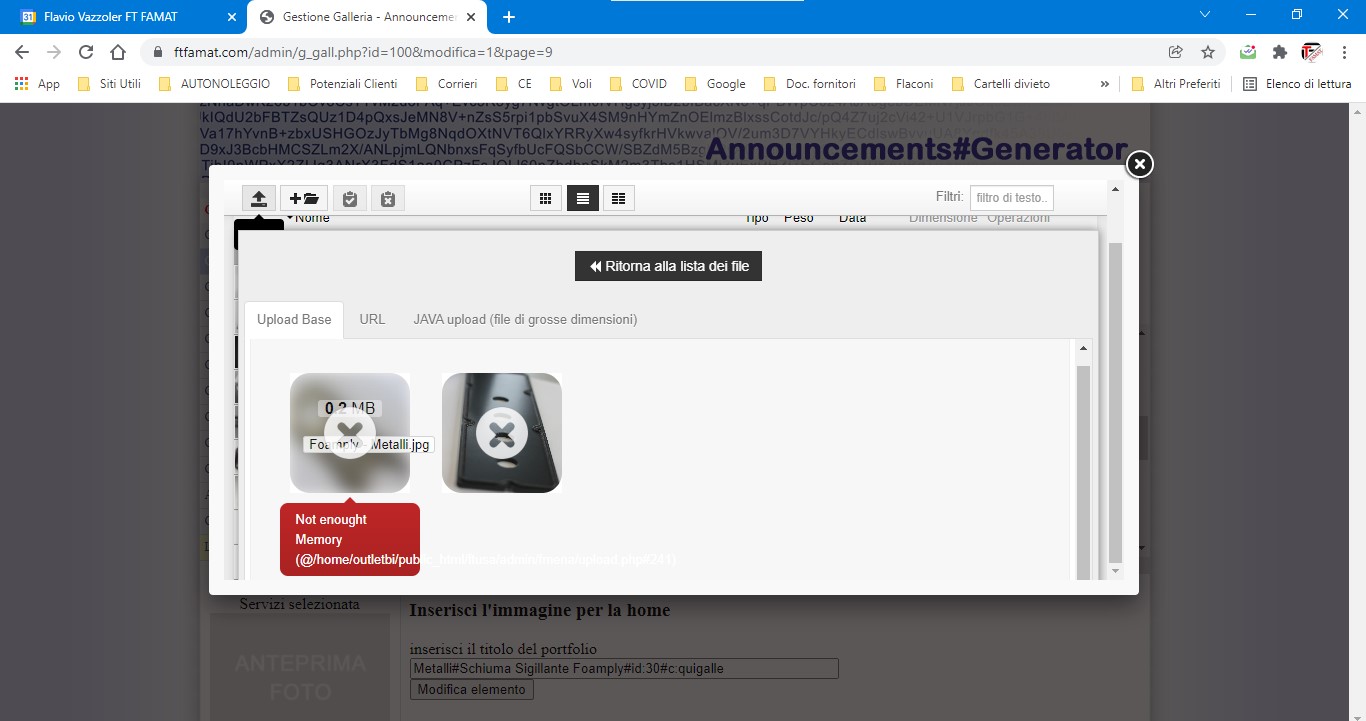Sort files by Nome column arrow
This screenshot has height=721, width=1366.
pos(290,217)
